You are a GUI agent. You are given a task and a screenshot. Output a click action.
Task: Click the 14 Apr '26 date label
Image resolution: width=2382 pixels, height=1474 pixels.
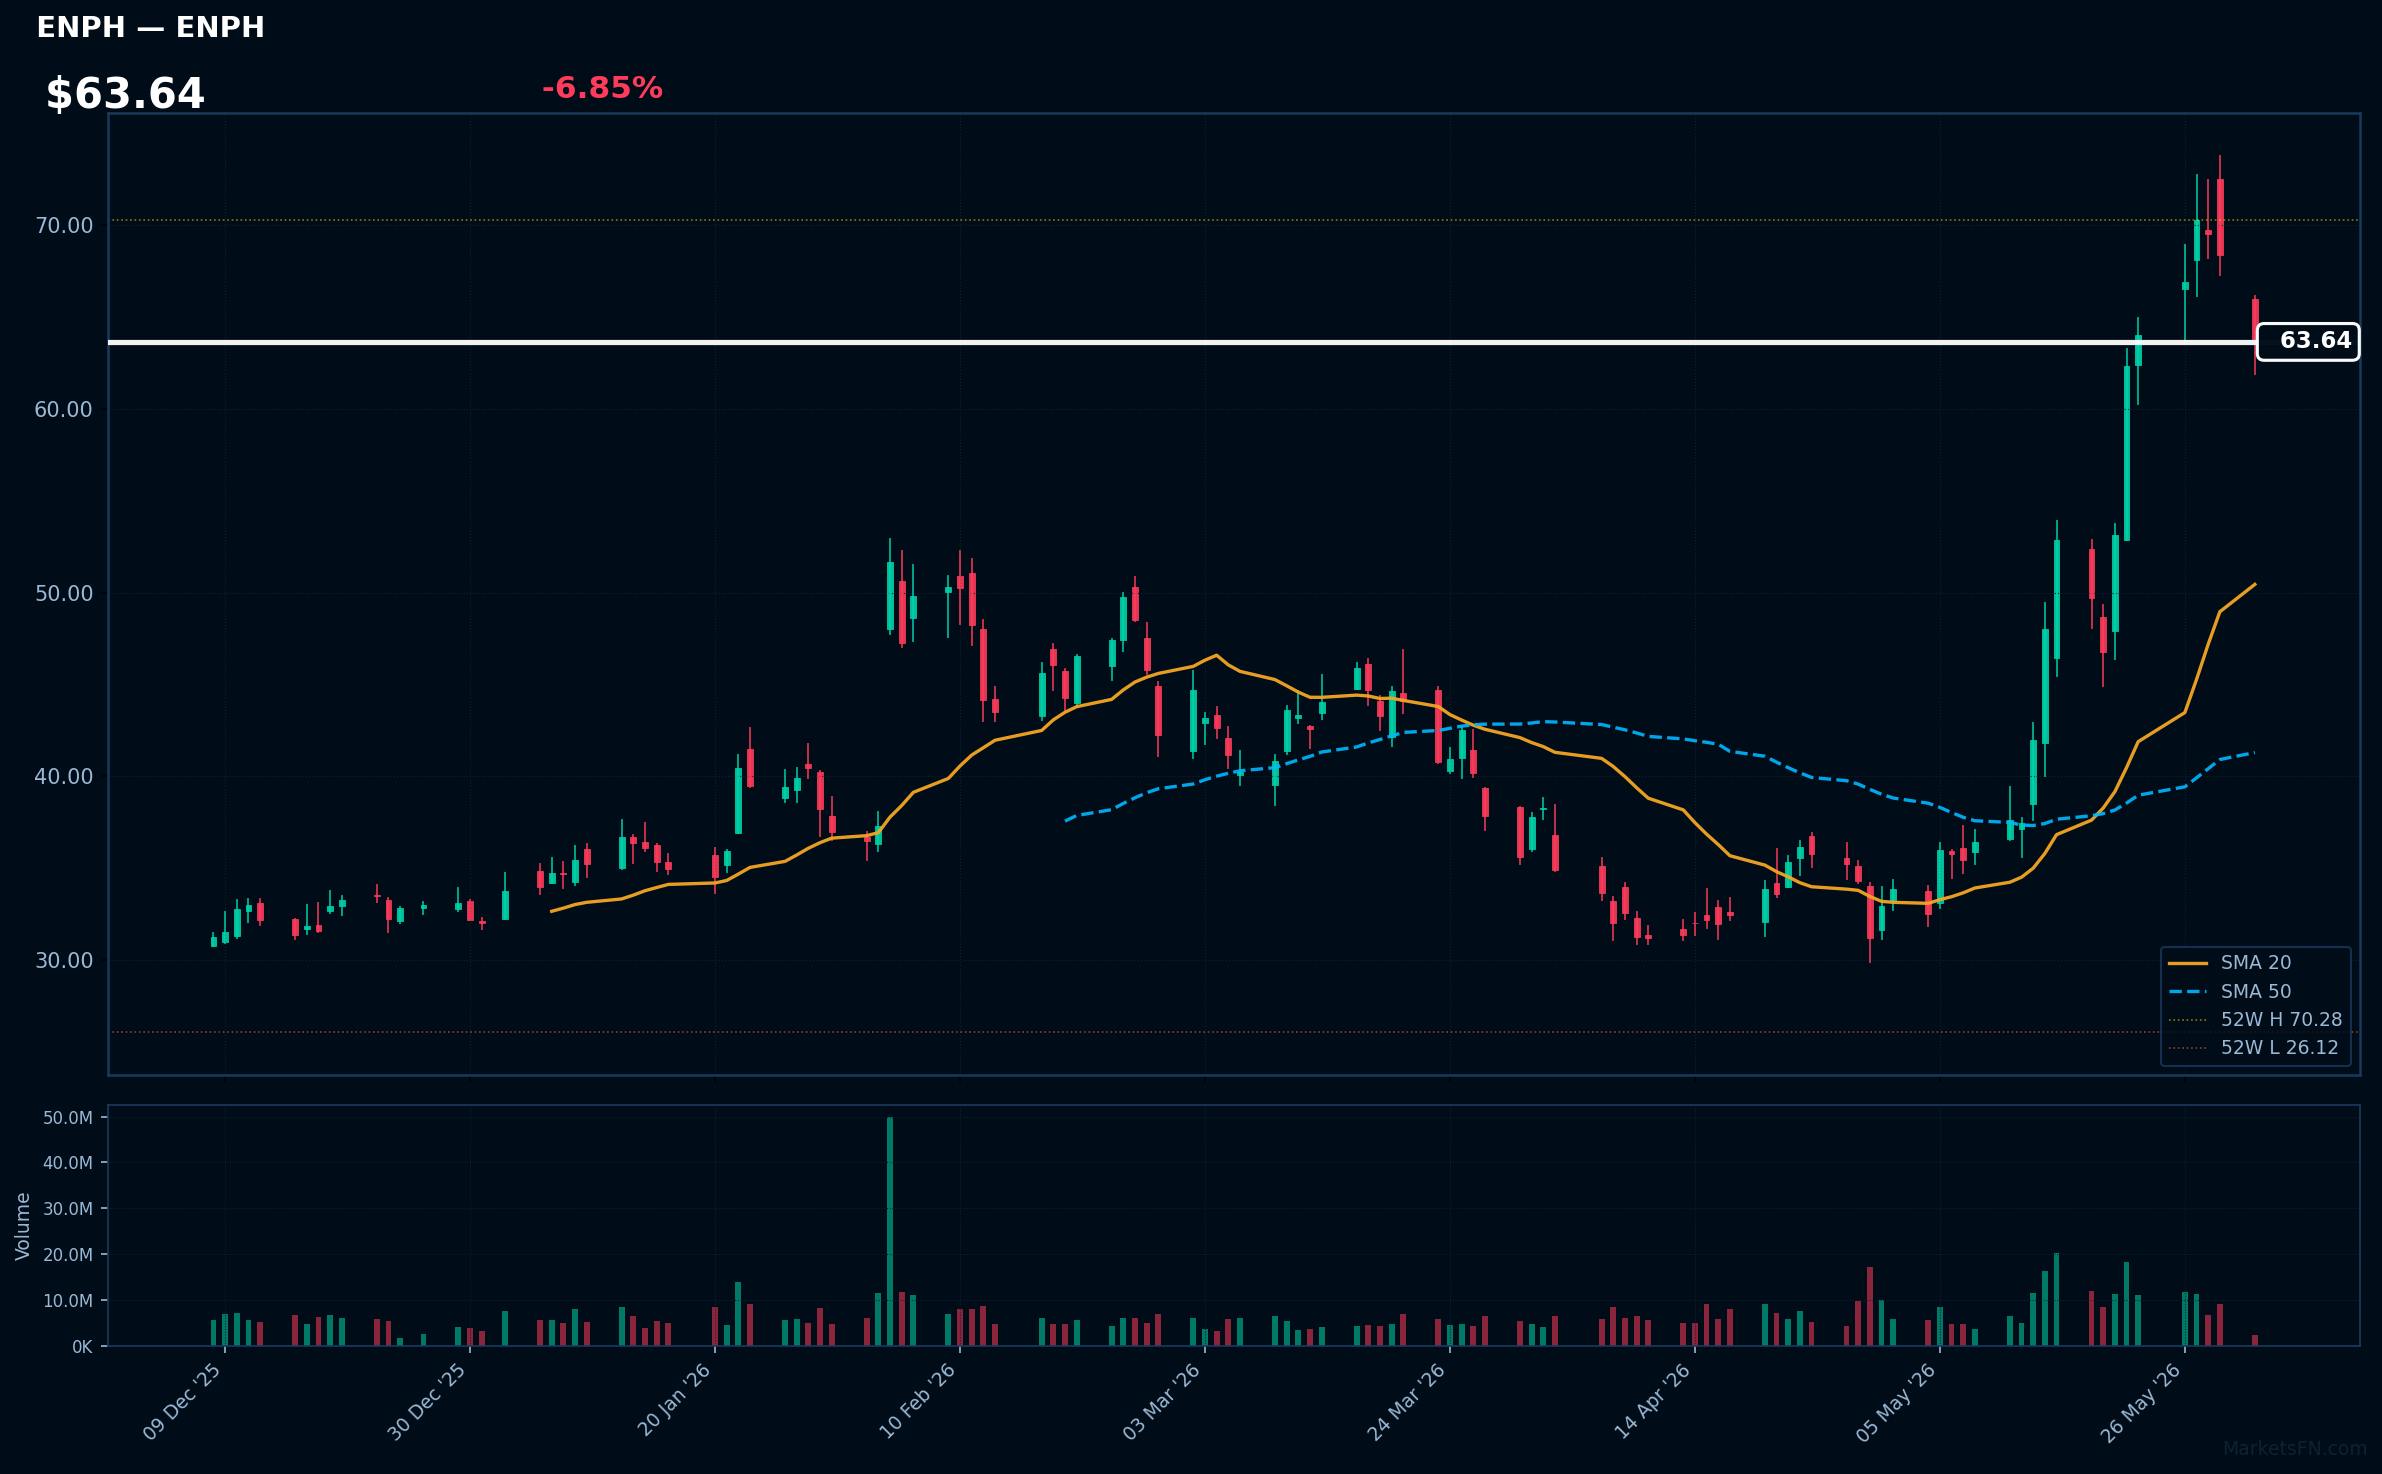(x=1653, y=1401)
